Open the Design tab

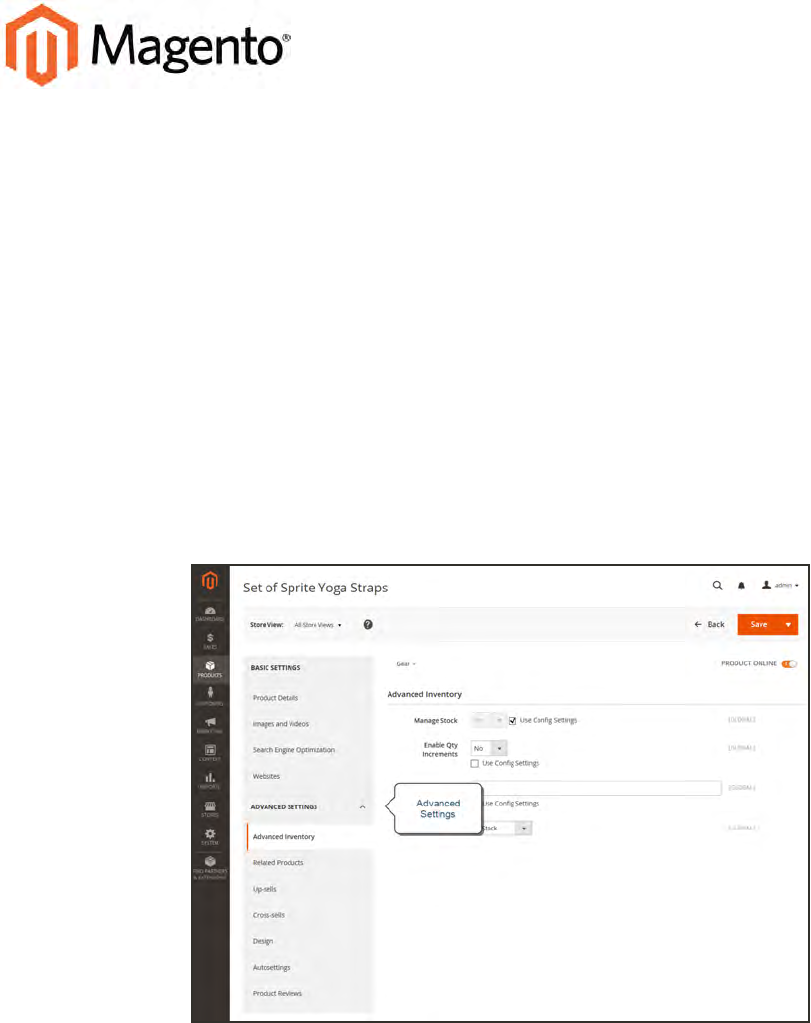pos(263,941)
